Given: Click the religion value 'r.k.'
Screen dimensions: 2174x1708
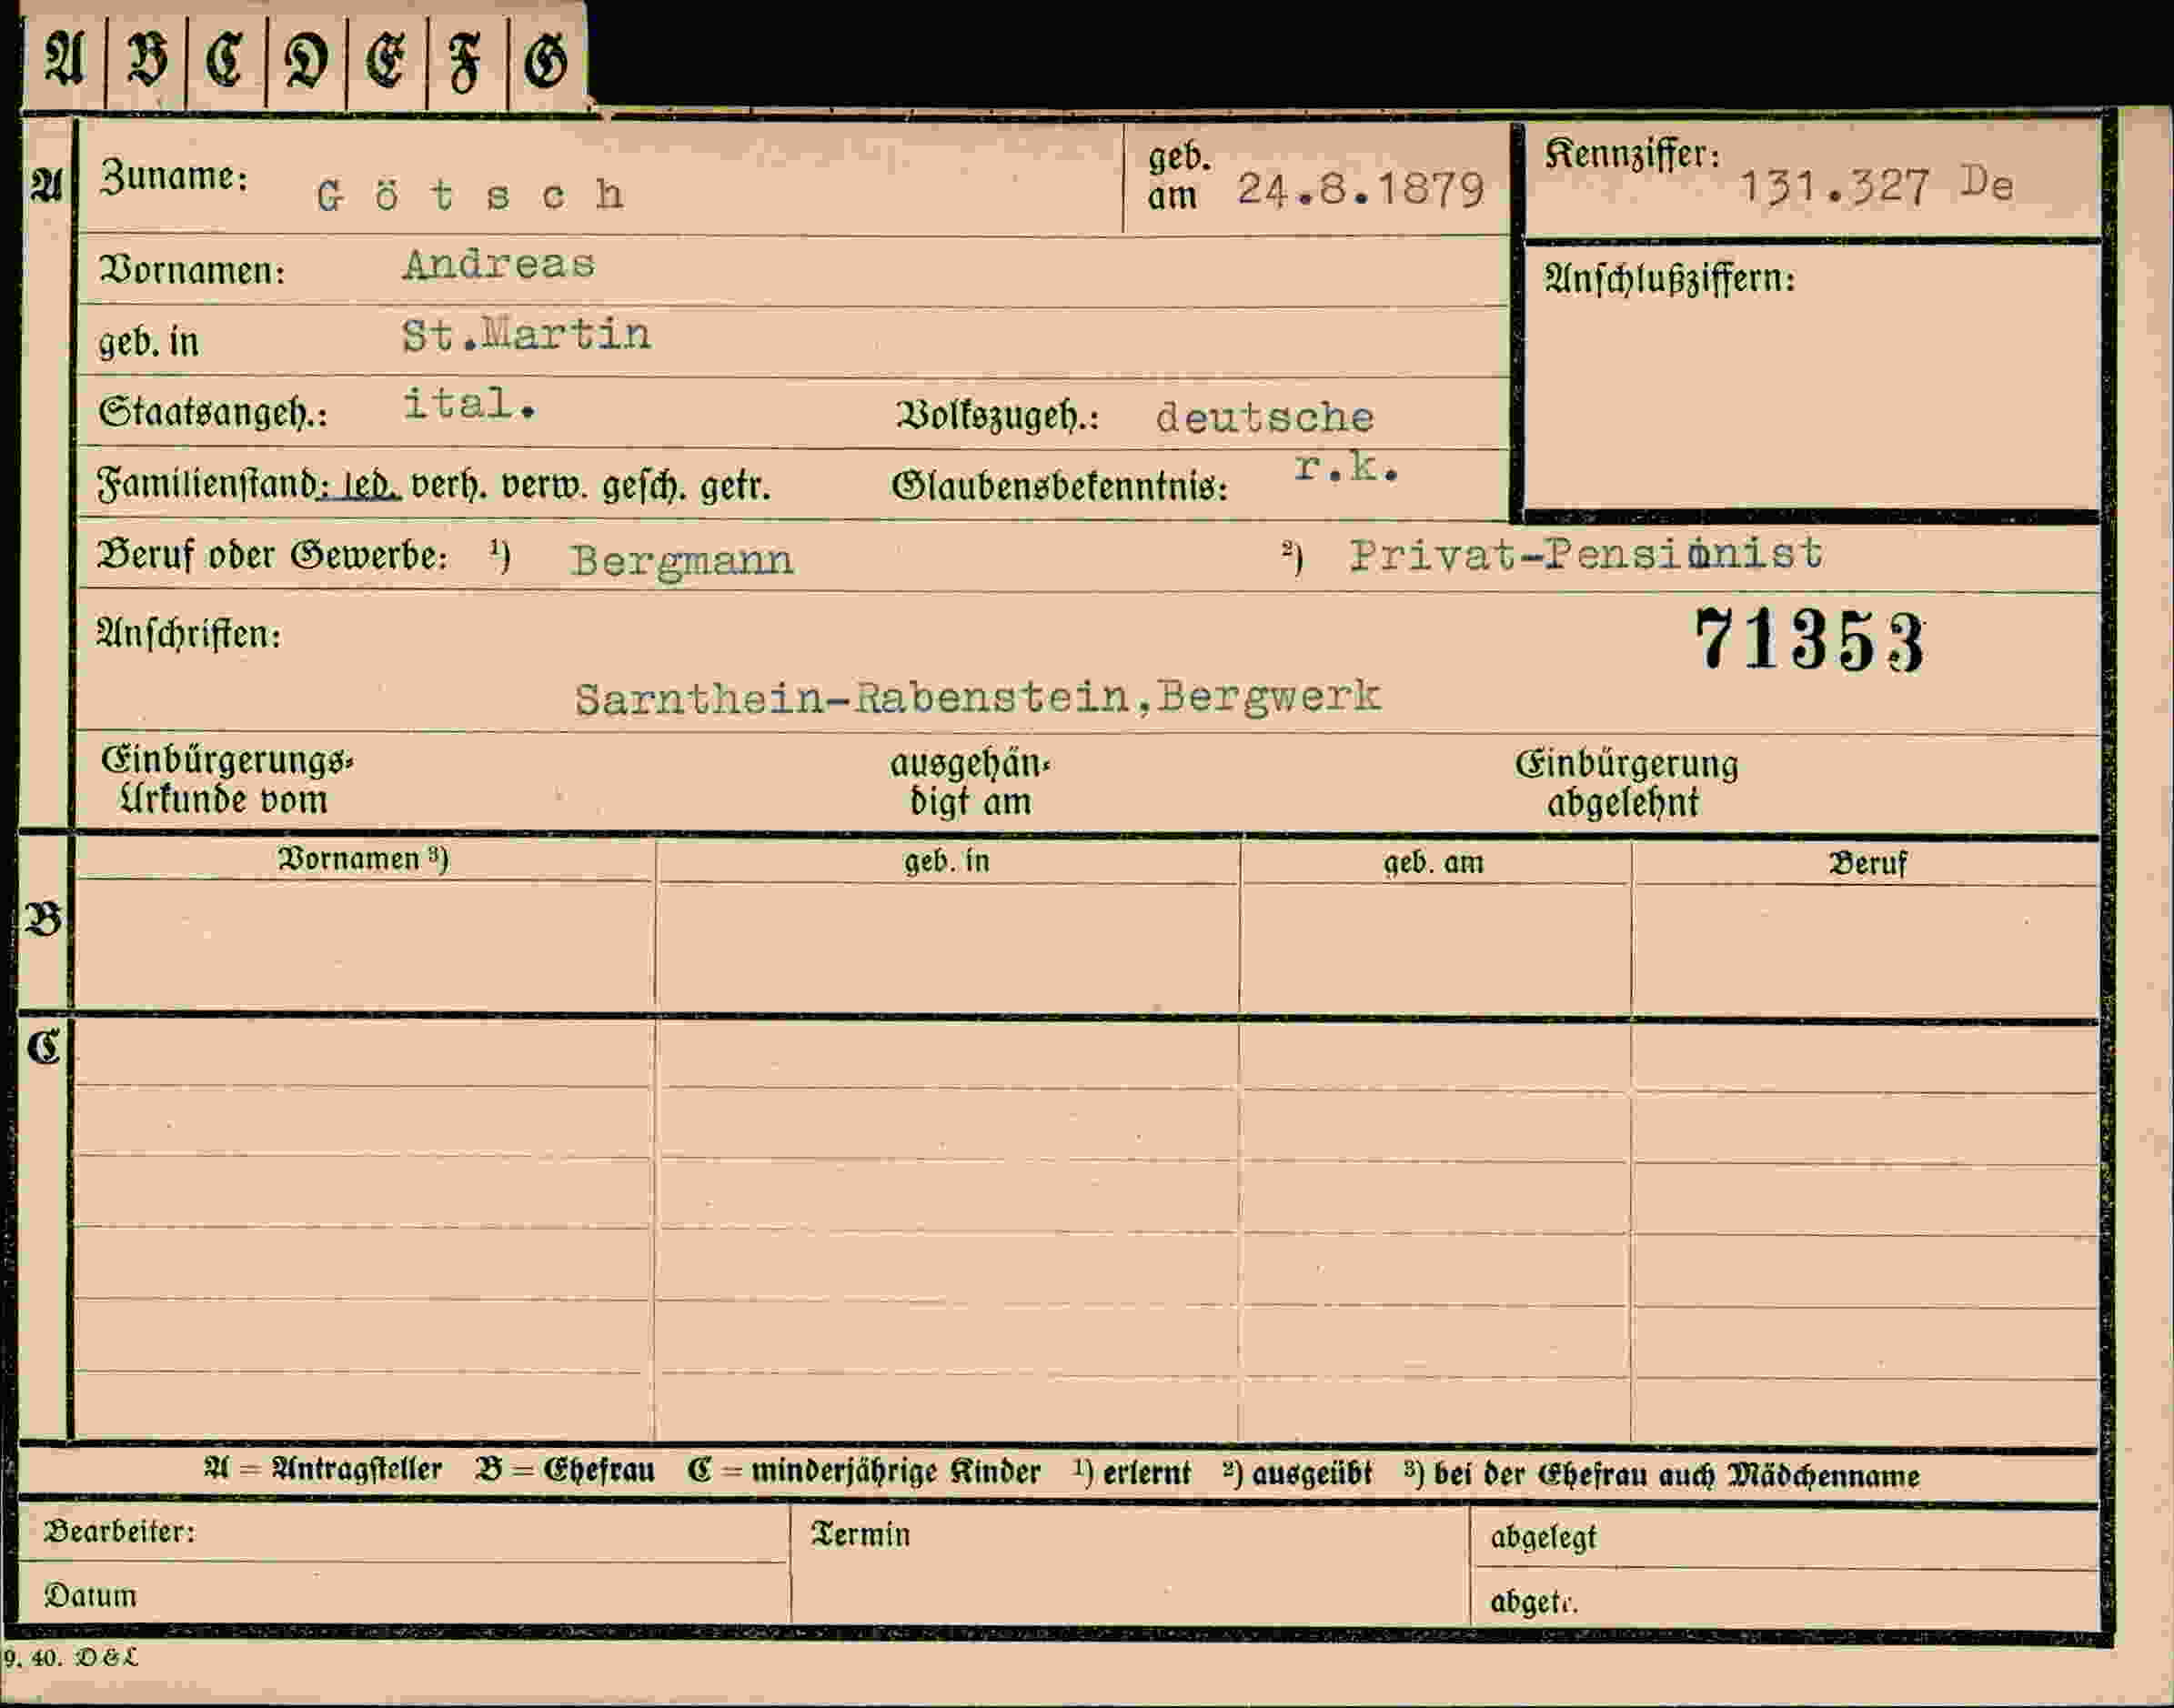Looking at the screenshot, I should 1346,467.
